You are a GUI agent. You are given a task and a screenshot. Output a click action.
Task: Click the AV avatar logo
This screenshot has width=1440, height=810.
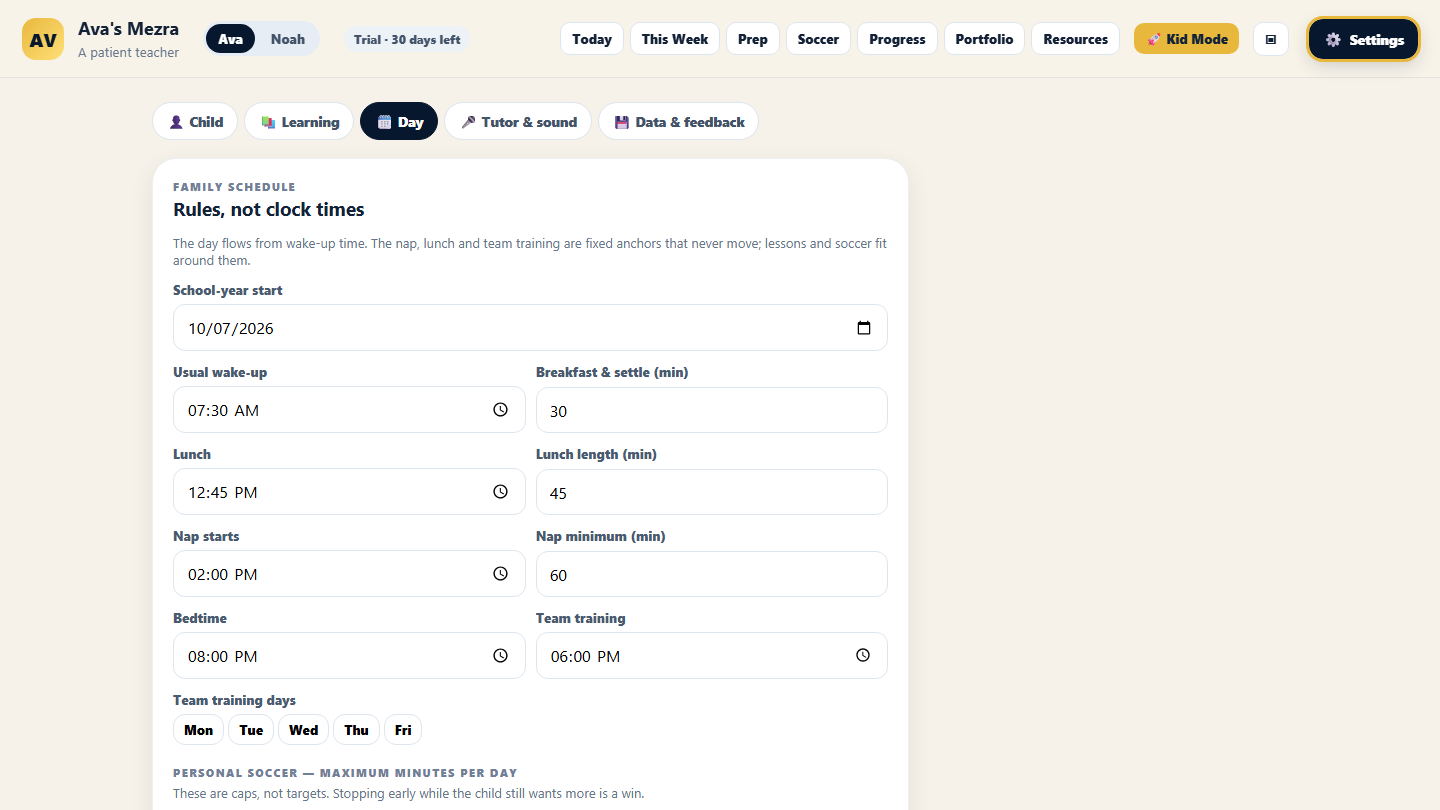[43, 39]
